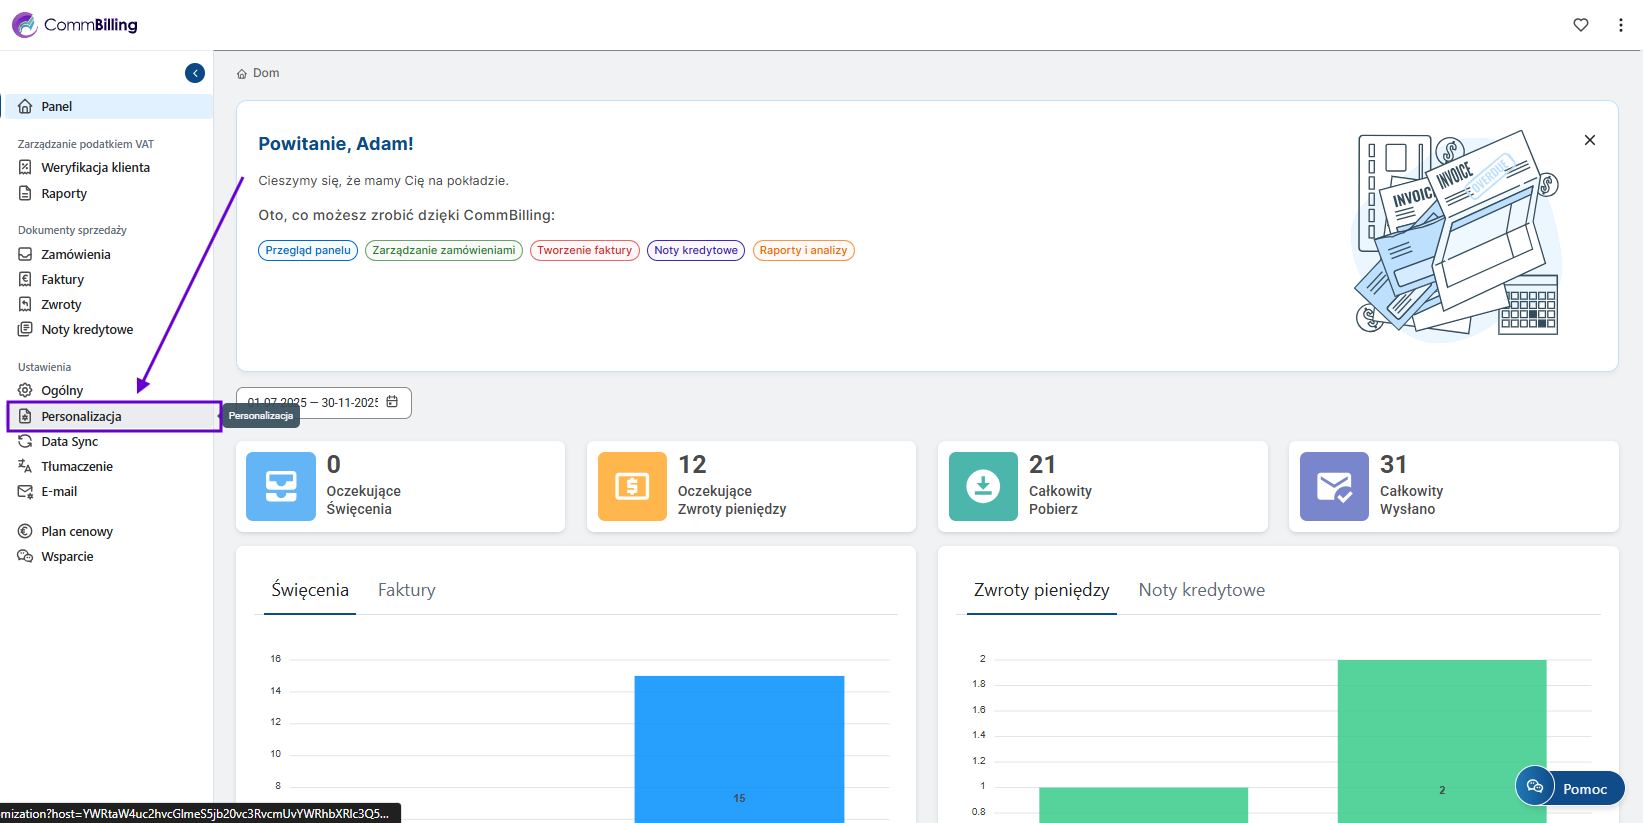Close the welcome banner

point(1590,140)
